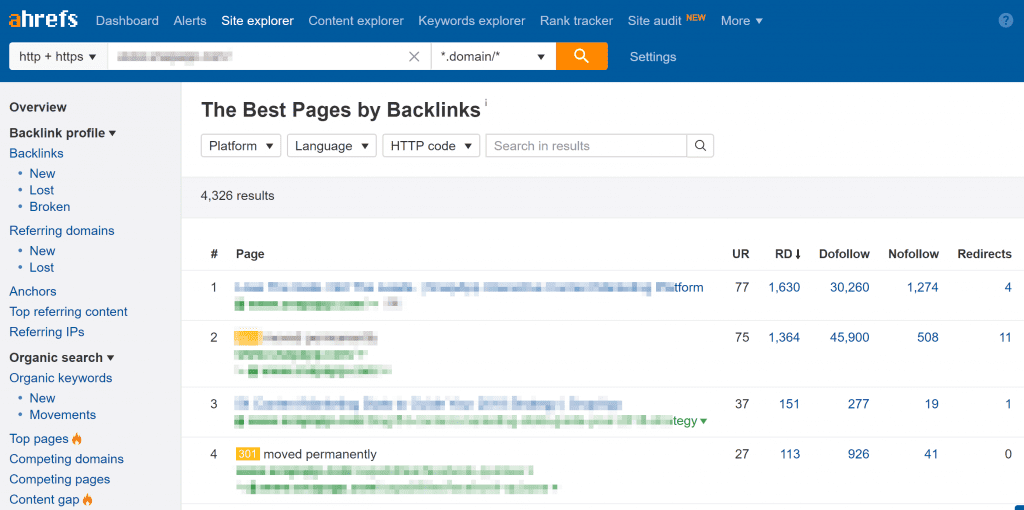Open the More menu in the top navigation

click(x=741, y=21)
